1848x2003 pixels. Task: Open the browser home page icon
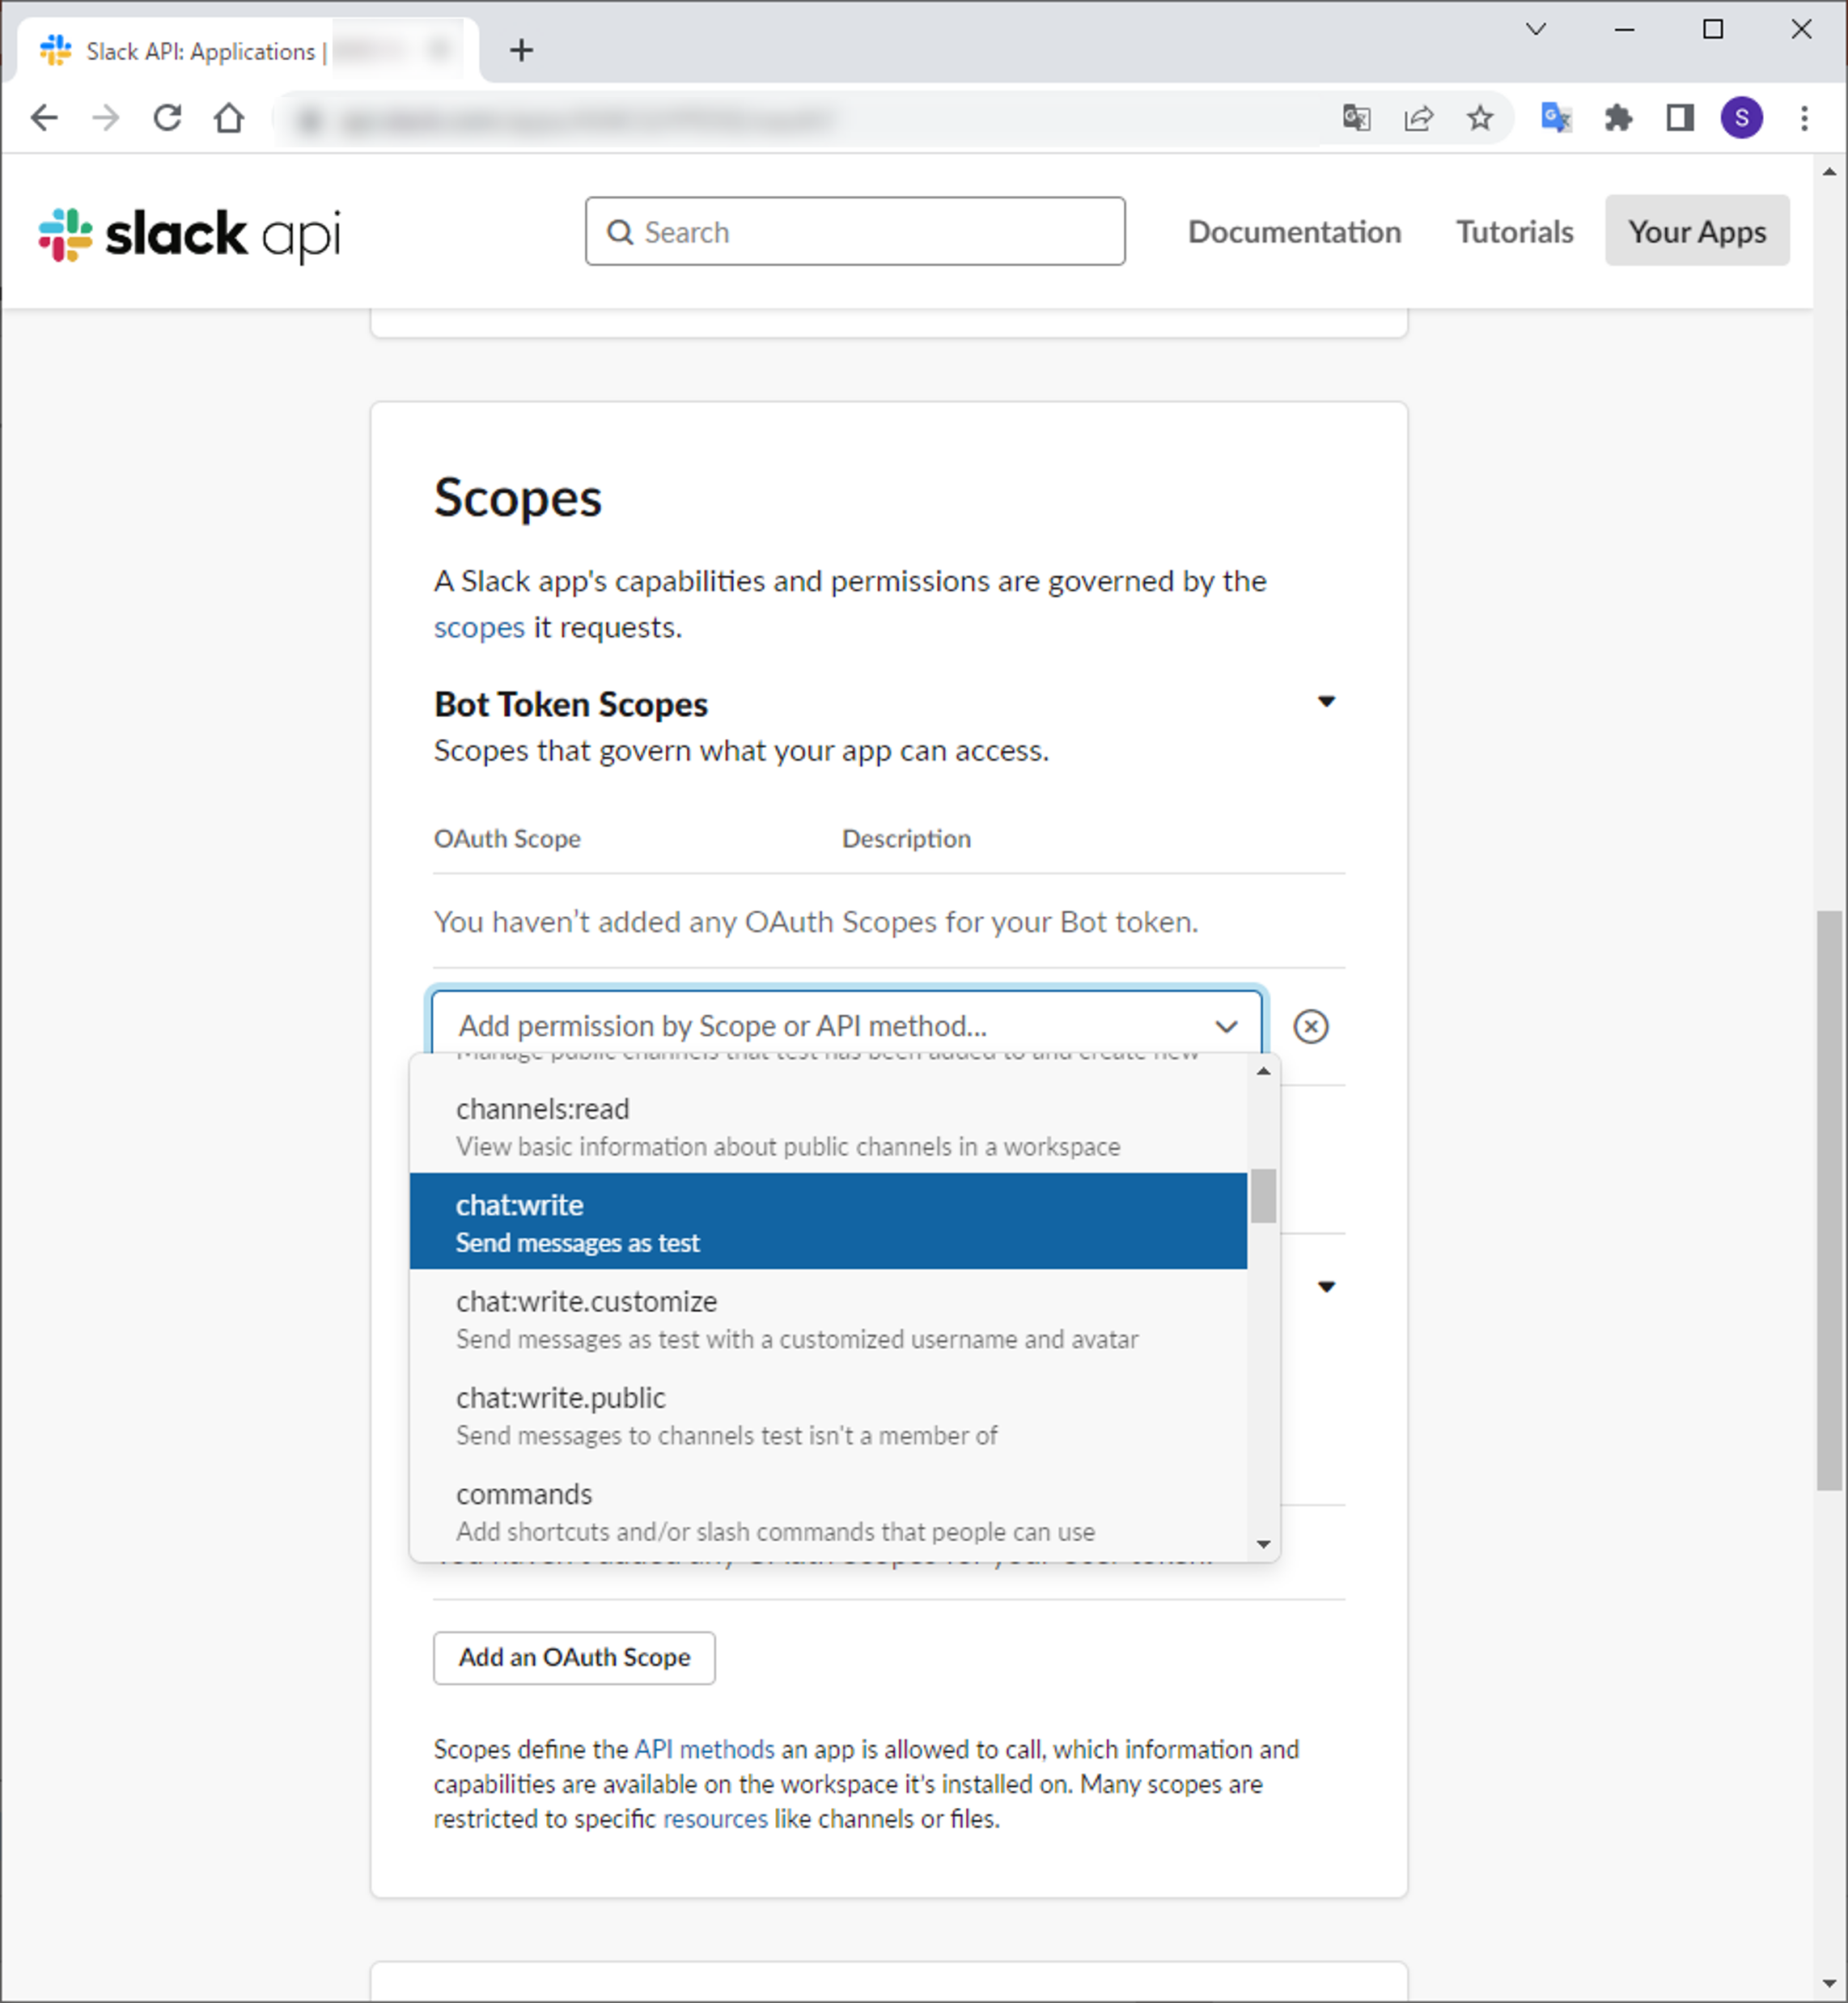[229, 118]
